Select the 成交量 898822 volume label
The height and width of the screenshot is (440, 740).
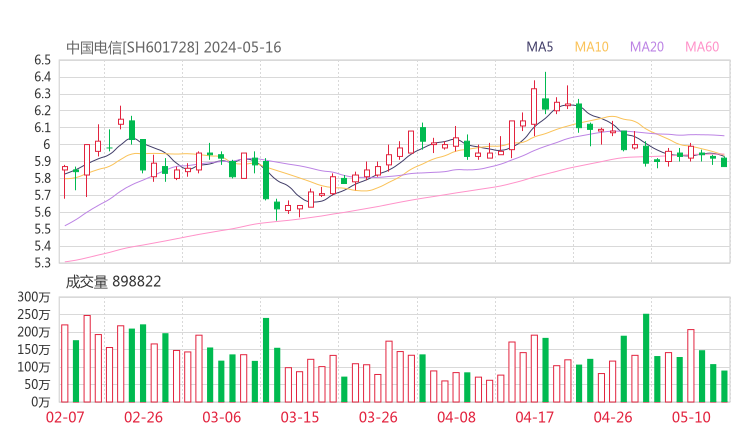pos(113,282)
